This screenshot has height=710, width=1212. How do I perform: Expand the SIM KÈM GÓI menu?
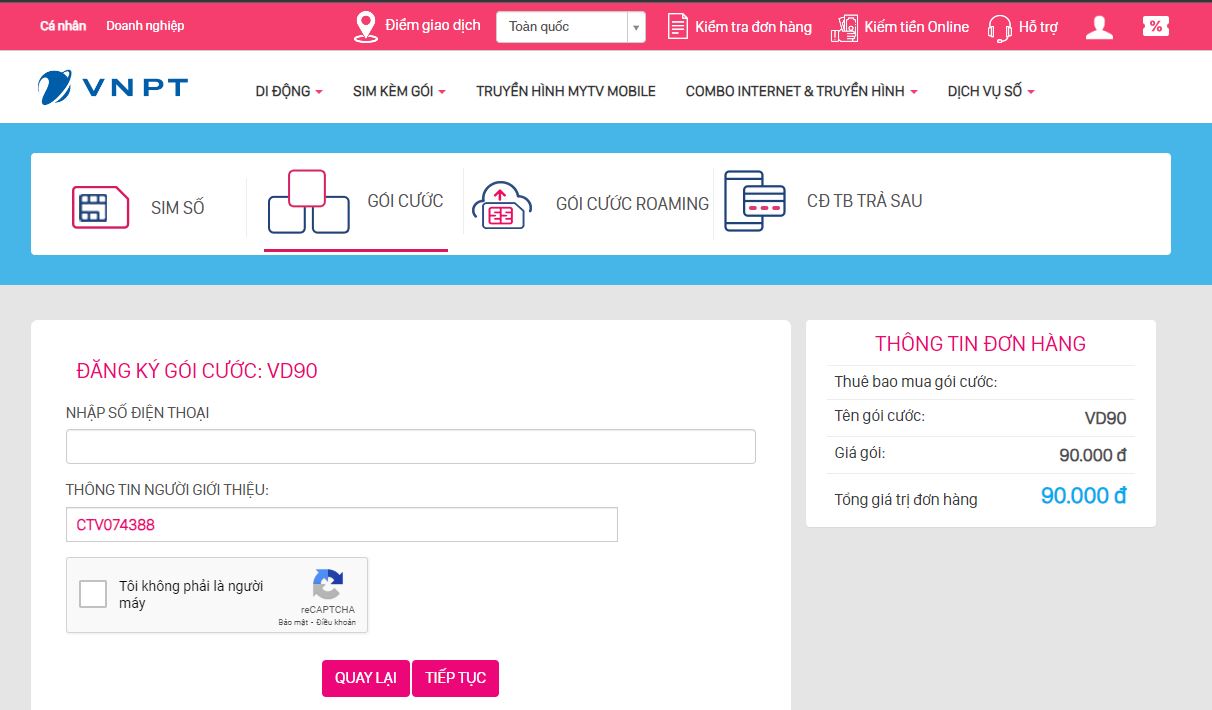[399, 91]
